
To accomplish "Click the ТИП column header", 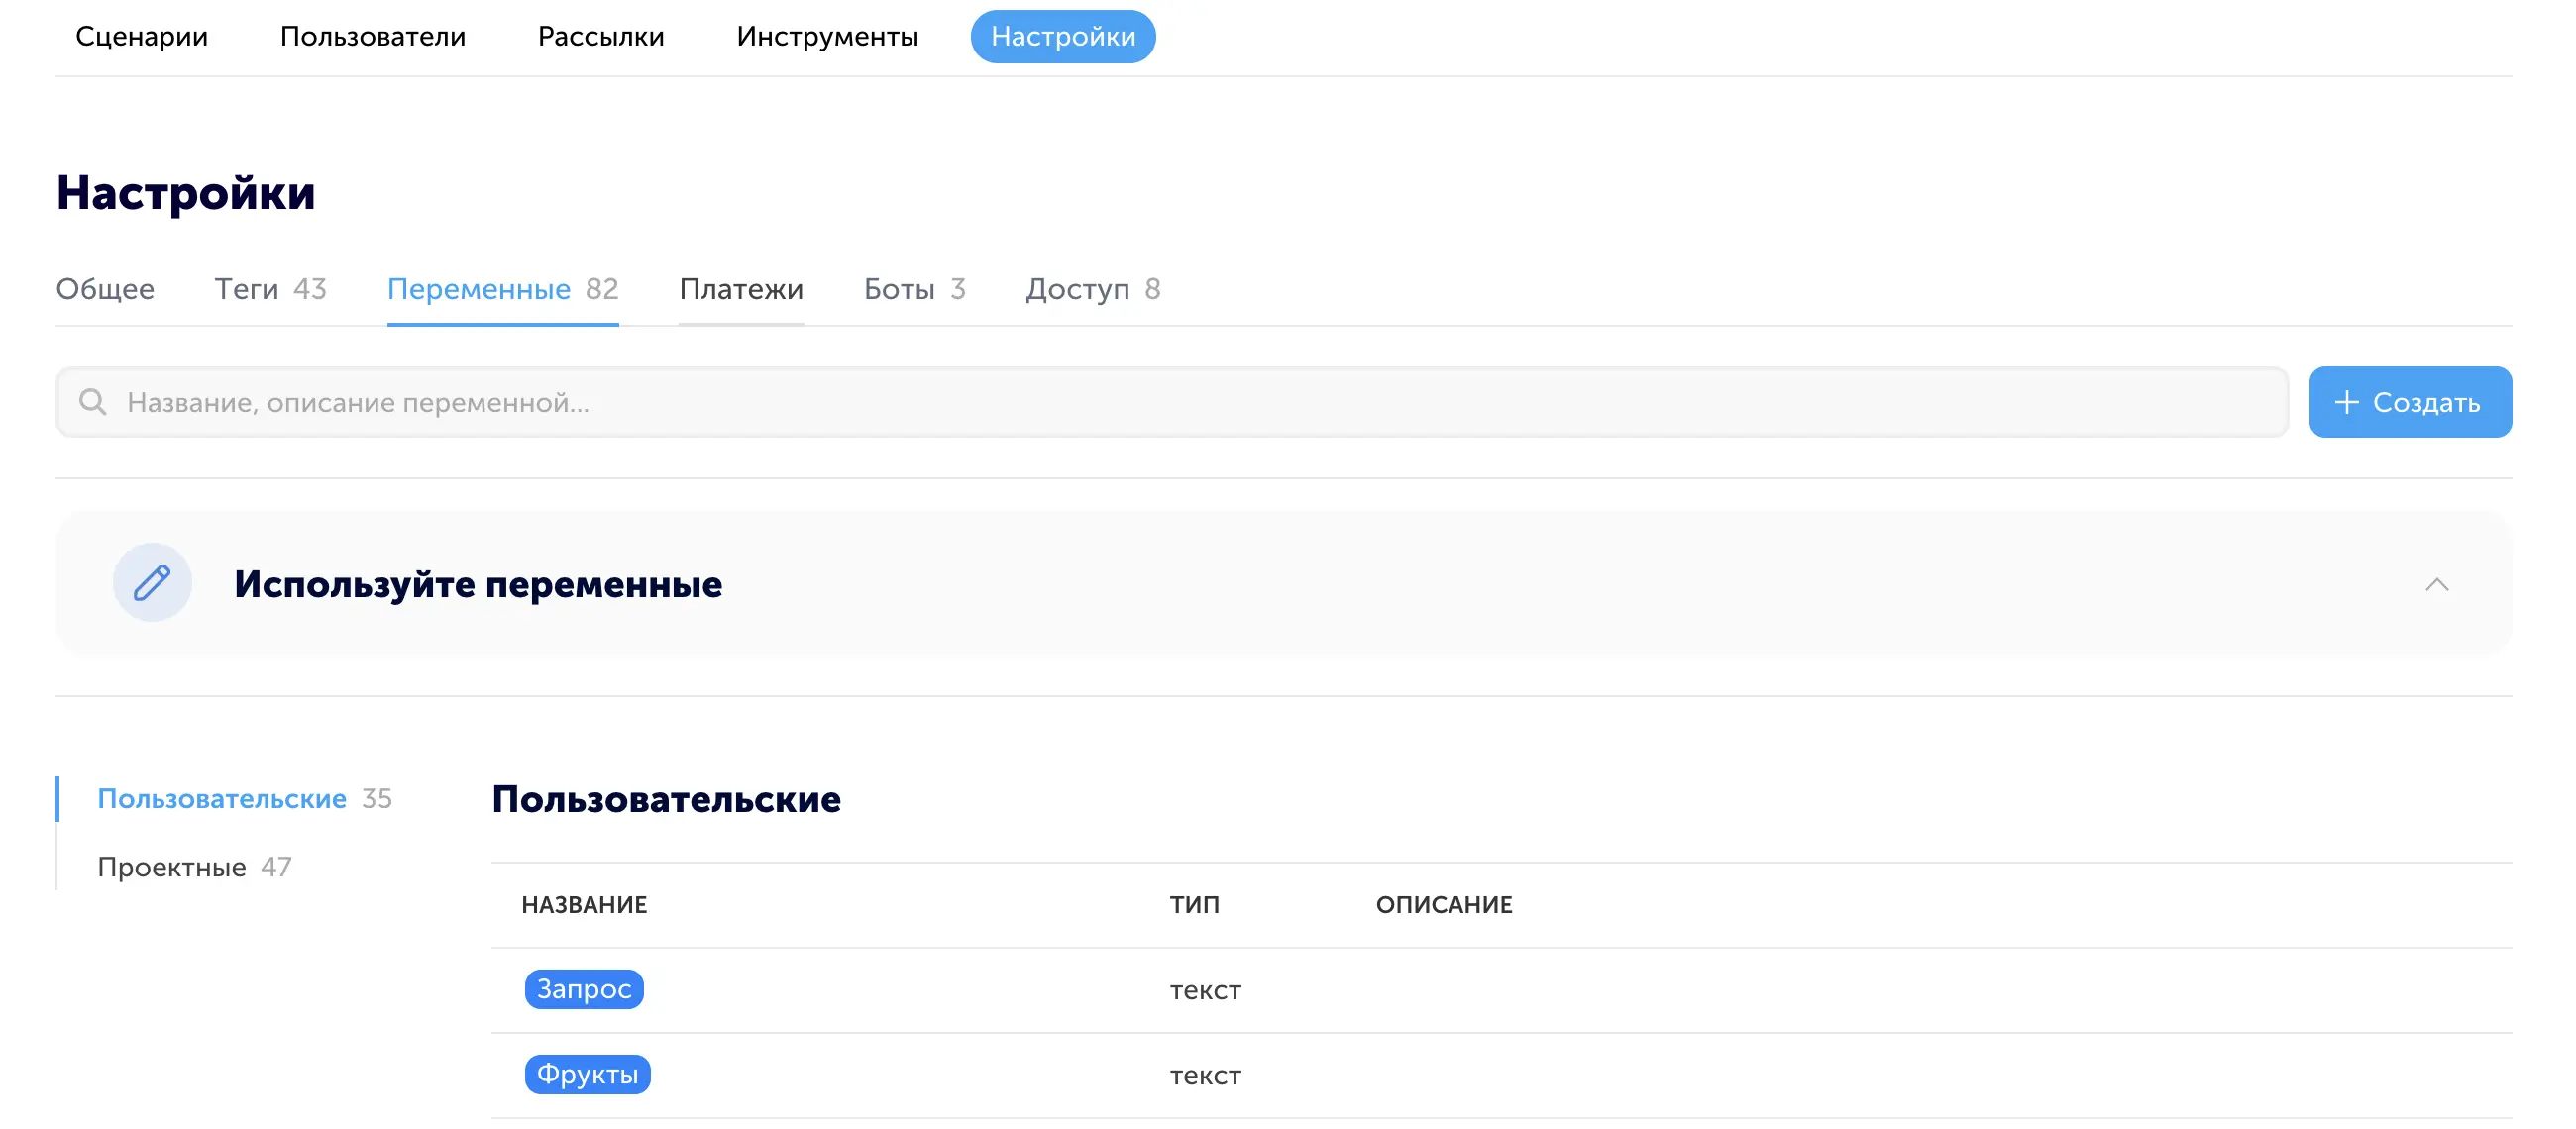I will point(1194,904).
